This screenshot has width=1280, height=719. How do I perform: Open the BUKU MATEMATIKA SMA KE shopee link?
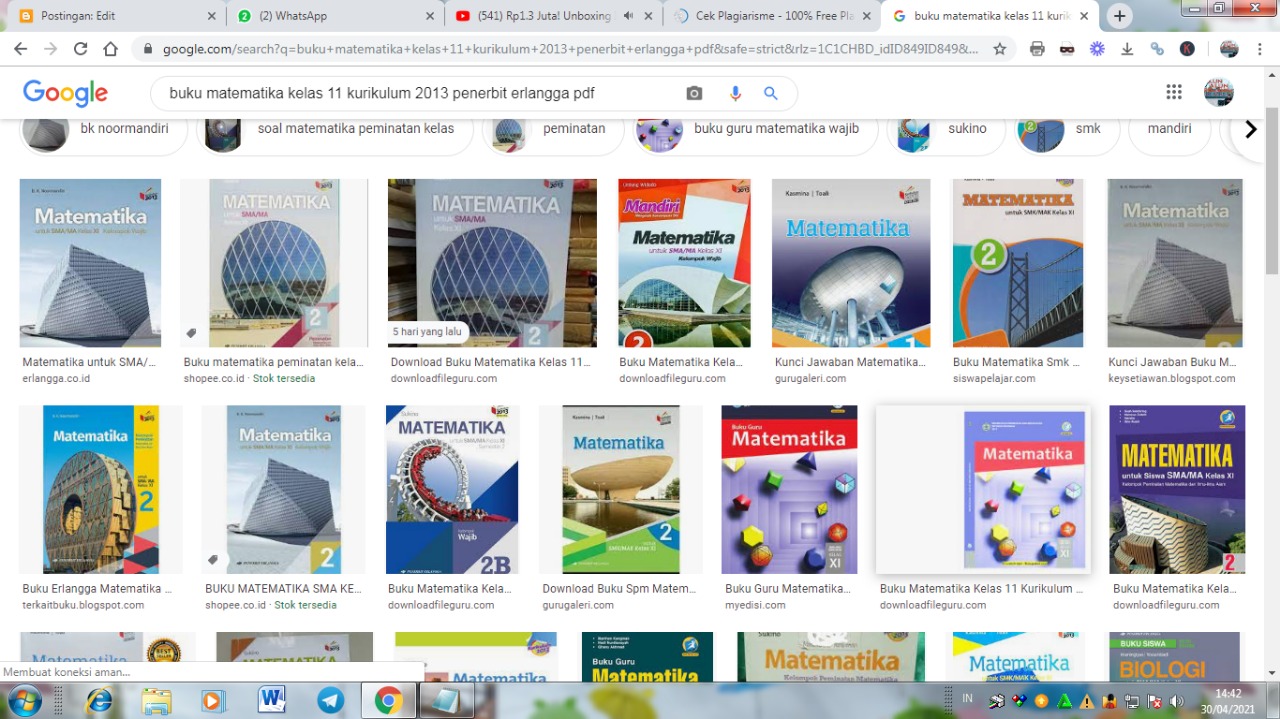(x=283, y=589)
